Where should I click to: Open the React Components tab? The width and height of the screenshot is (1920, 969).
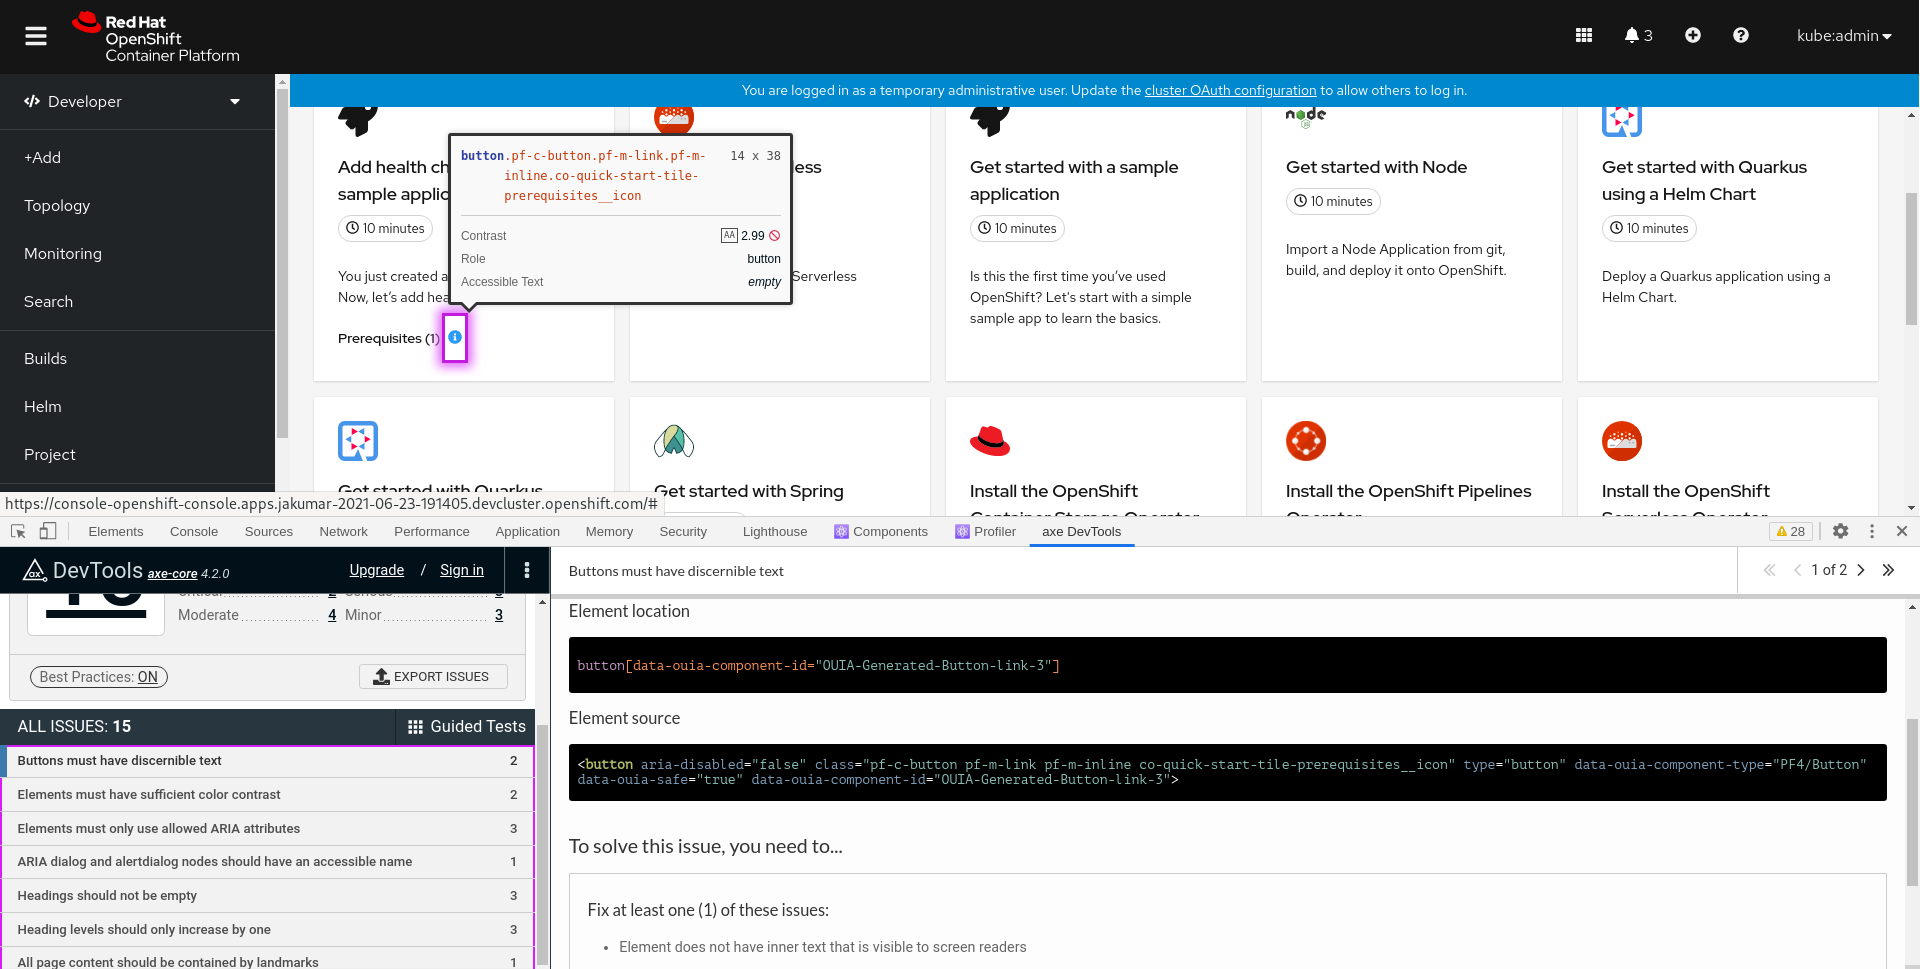click(x=882, y=531)
